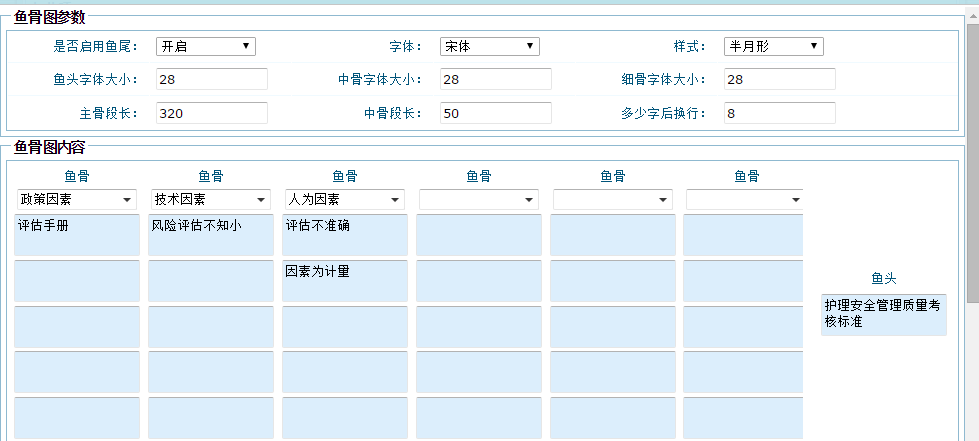The image size is (979, 441).
Task: Focus the 主骨段长 field showing 320
Action: (x=211, y=113)
